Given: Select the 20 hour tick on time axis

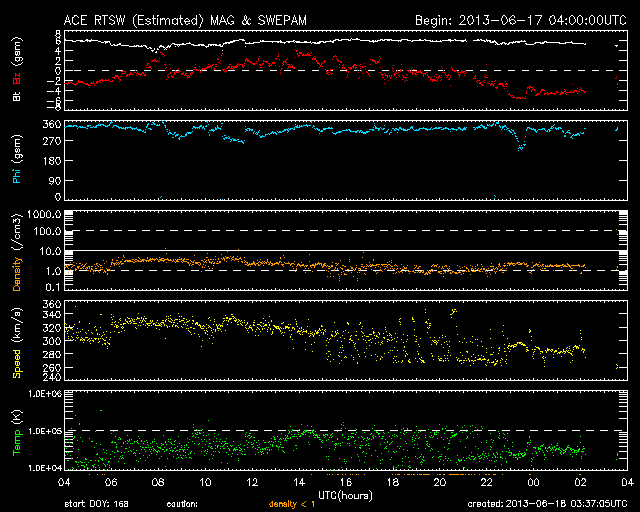Looking at the screenshot, I should tap(440, 482).
